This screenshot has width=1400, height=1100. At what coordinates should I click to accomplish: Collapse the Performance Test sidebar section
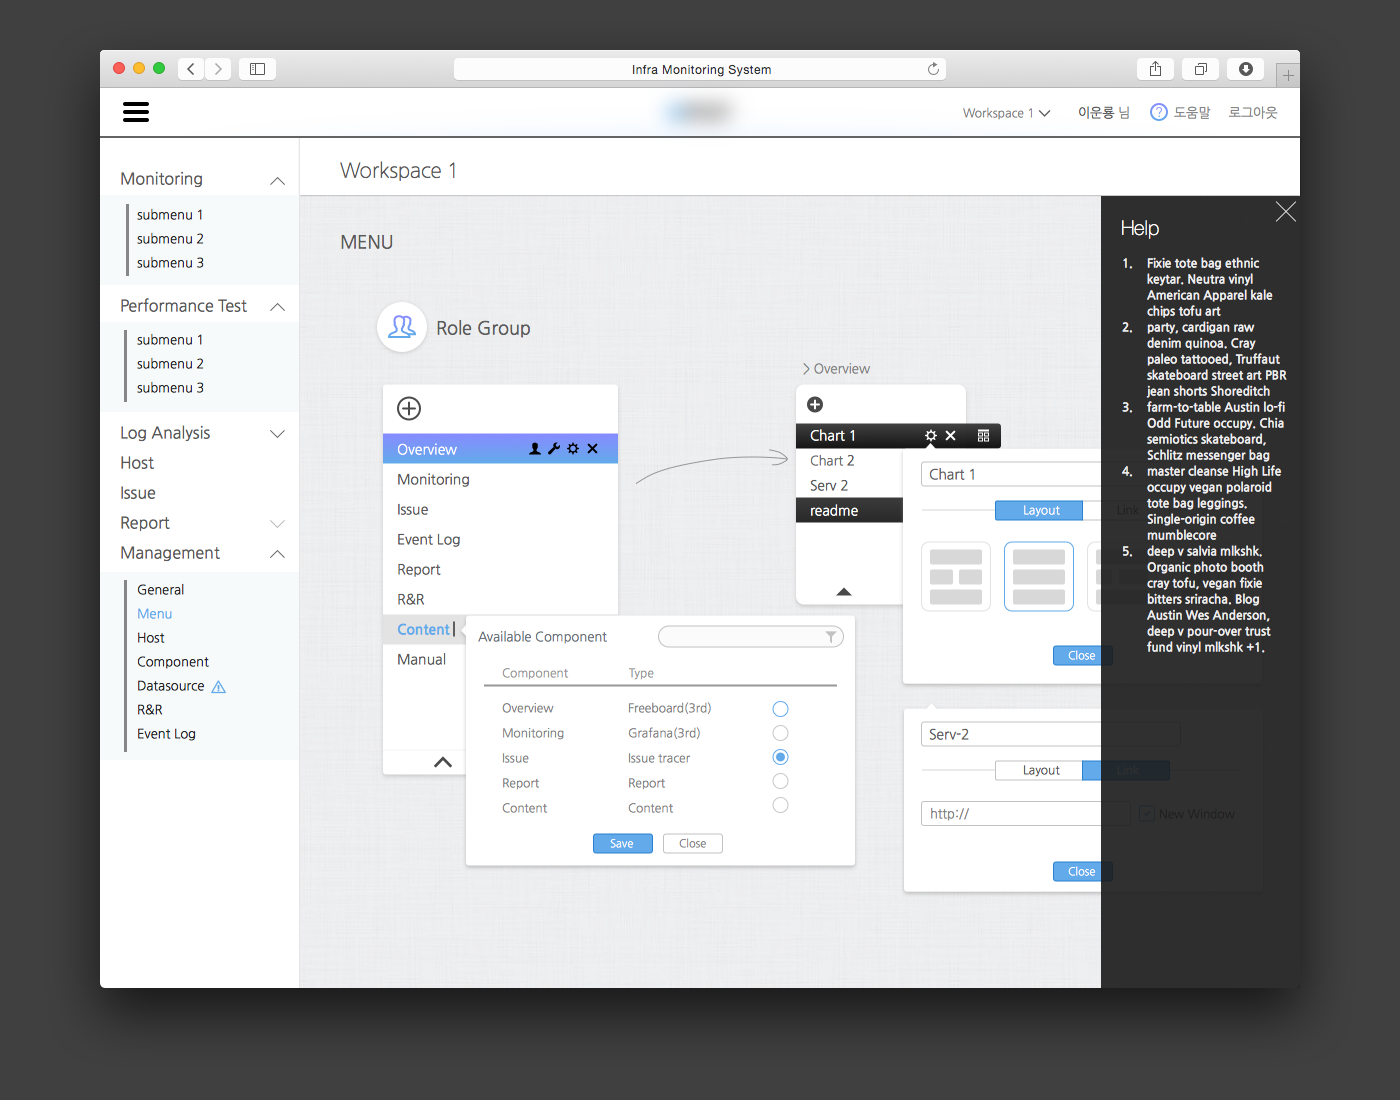coord(278,307)
